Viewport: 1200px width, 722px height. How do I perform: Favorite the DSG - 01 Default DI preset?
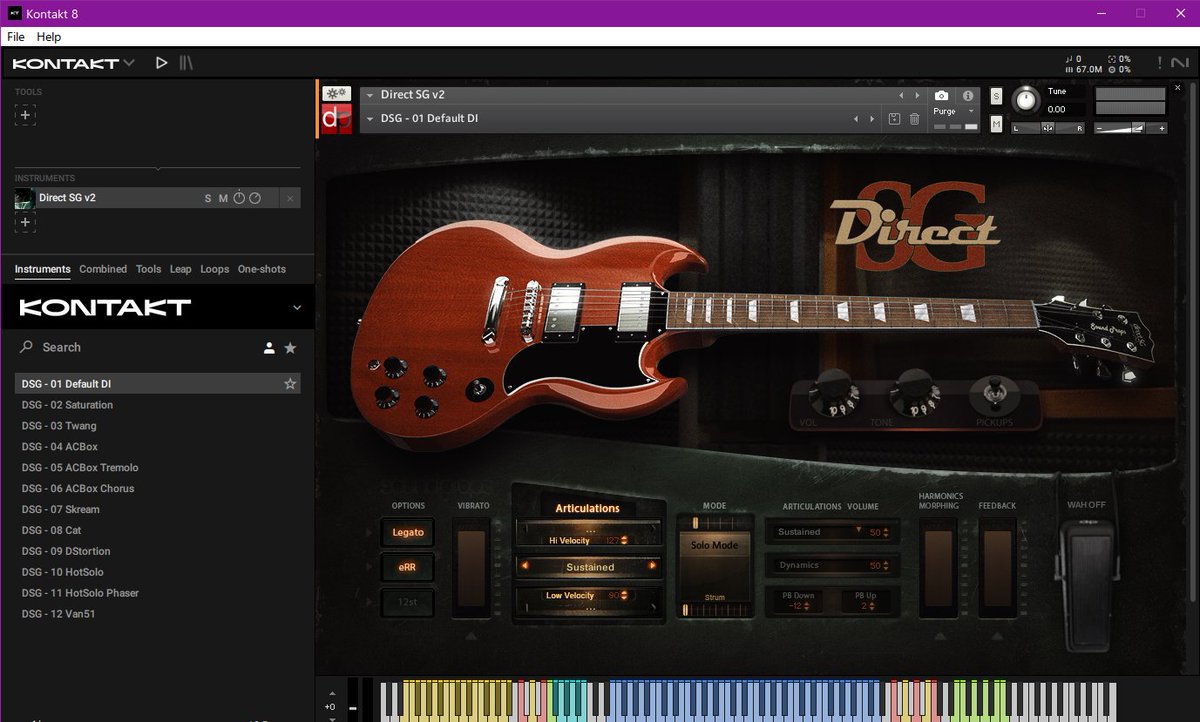click(x=290, y=384)
